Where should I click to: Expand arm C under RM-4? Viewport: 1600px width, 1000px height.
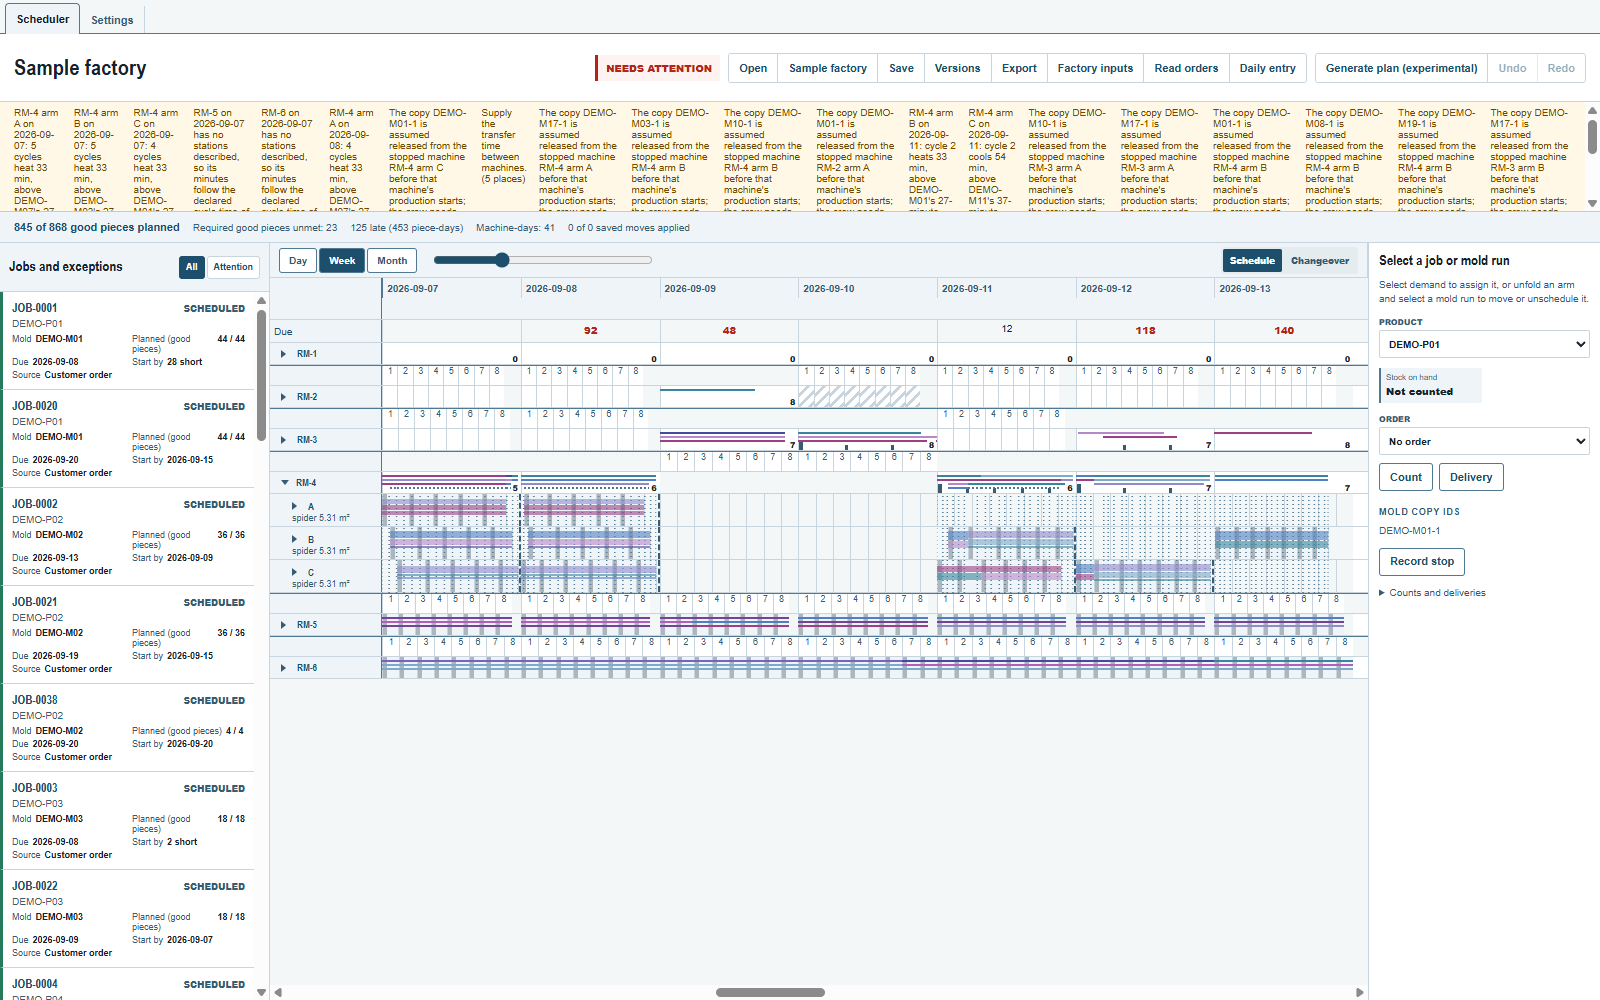294,573
